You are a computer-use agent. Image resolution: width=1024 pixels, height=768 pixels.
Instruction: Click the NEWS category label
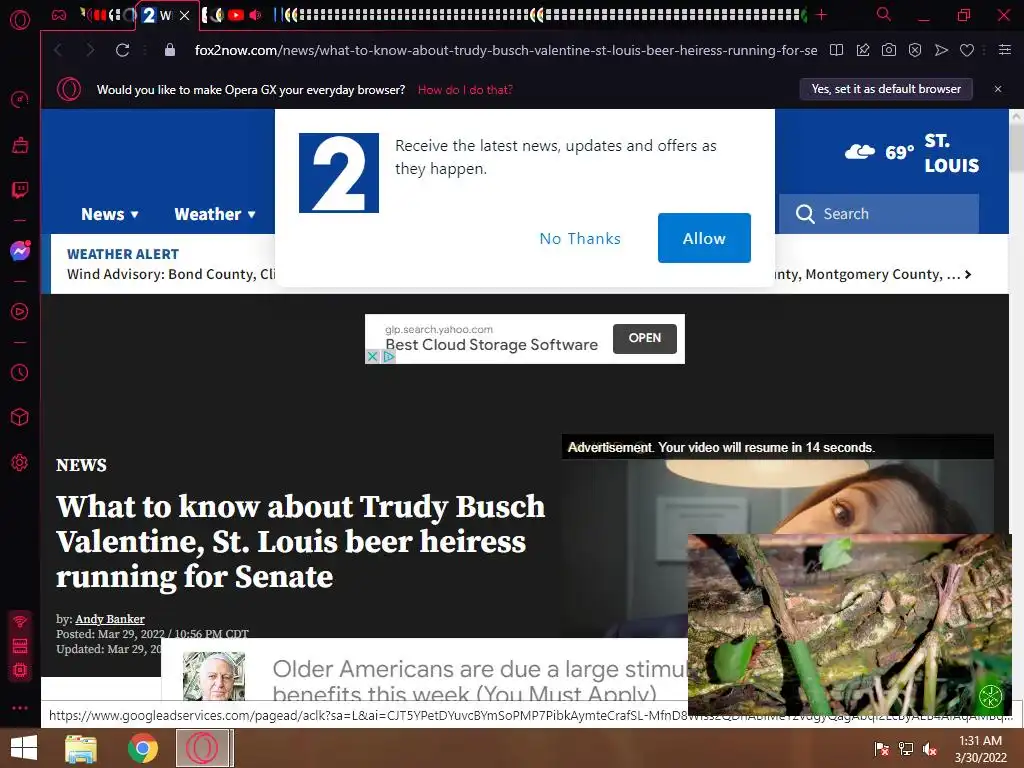pos(81,465)
